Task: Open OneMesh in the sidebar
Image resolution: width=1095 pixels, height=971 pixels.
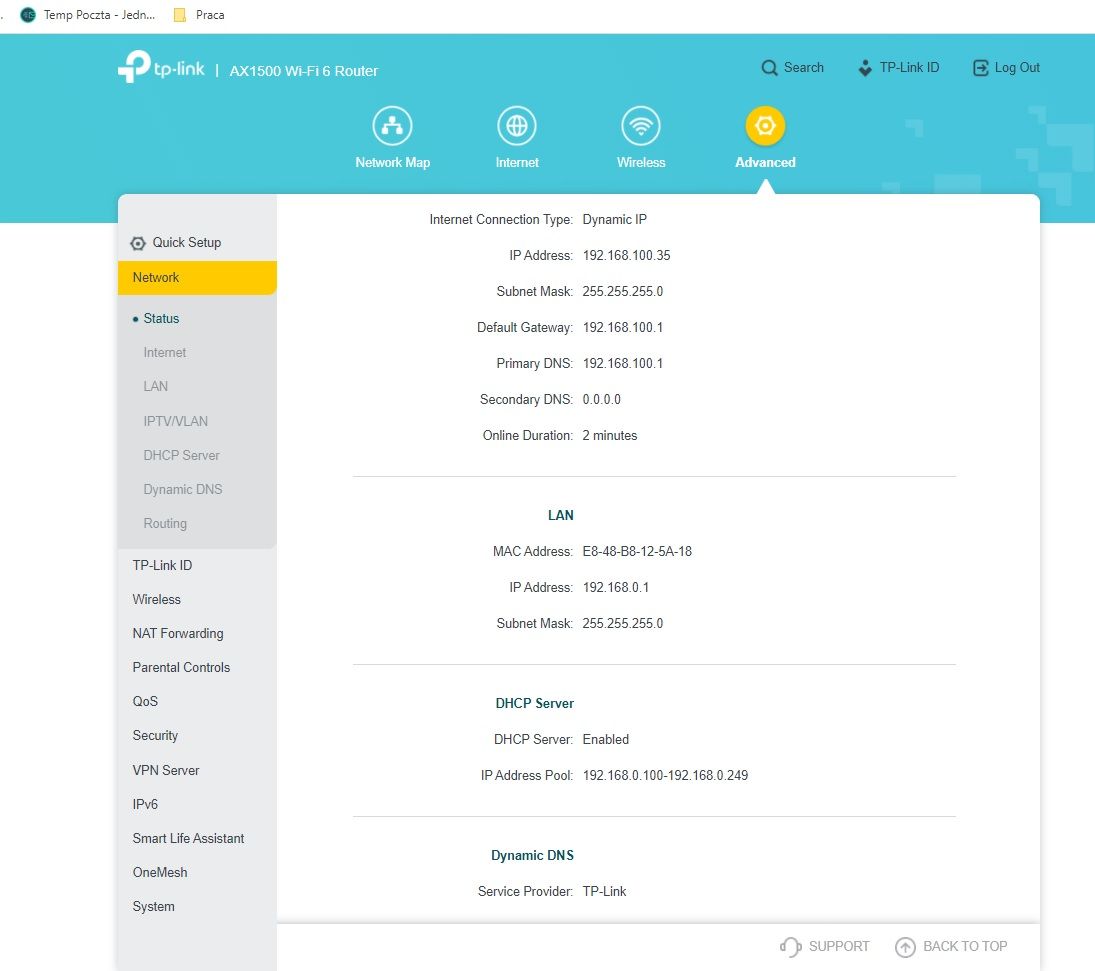Action: [160, 873]
